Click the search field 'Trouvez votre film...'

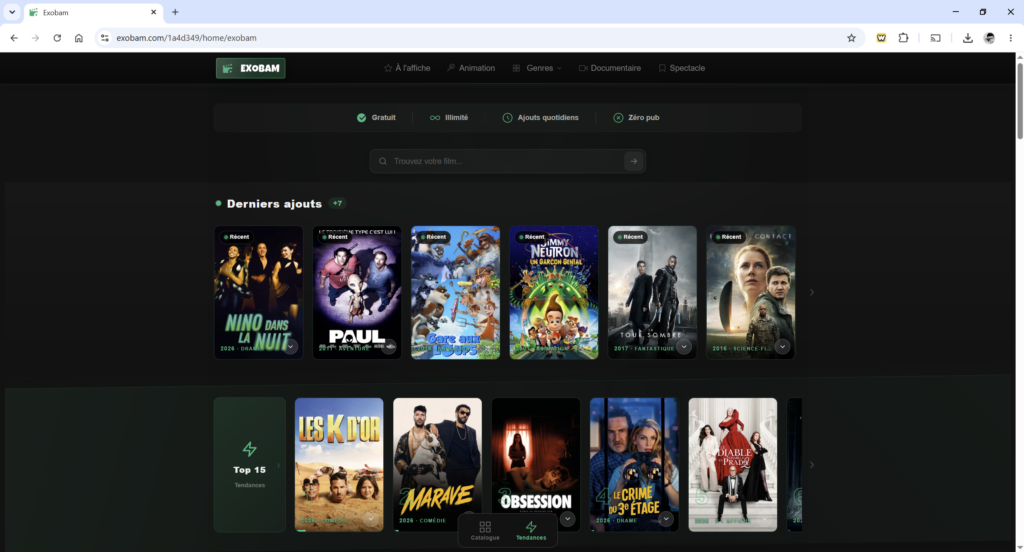click(506, 161)
